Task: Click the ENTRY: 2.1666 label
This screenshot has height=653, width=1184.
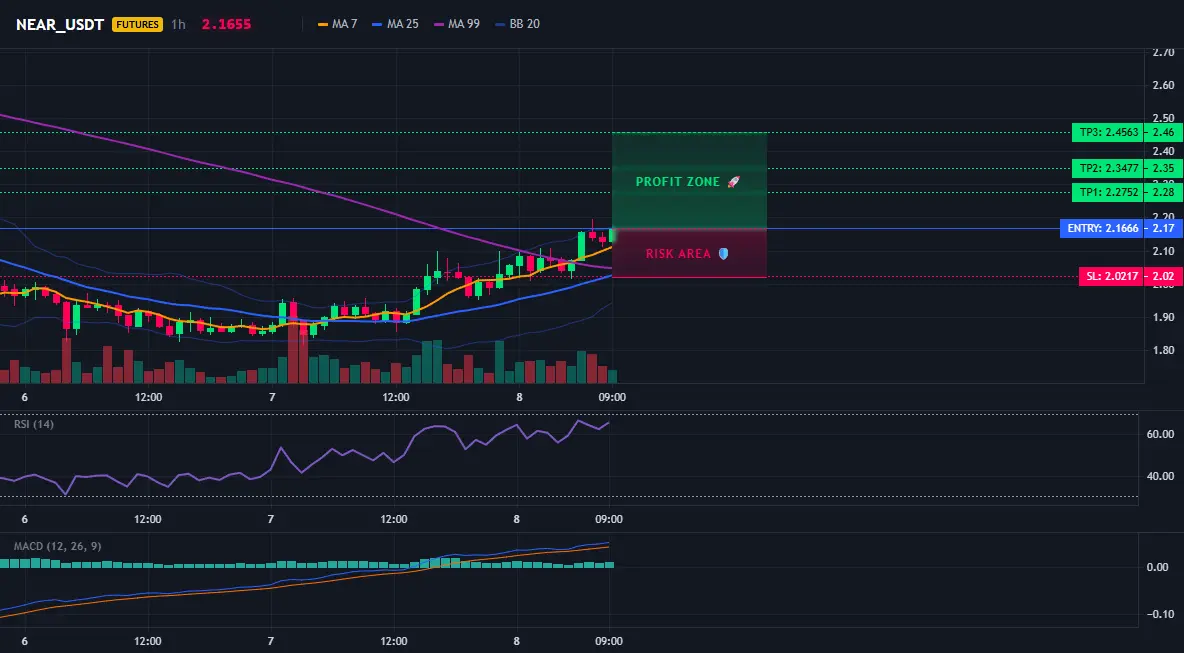Action: (x=1102, y=229)
